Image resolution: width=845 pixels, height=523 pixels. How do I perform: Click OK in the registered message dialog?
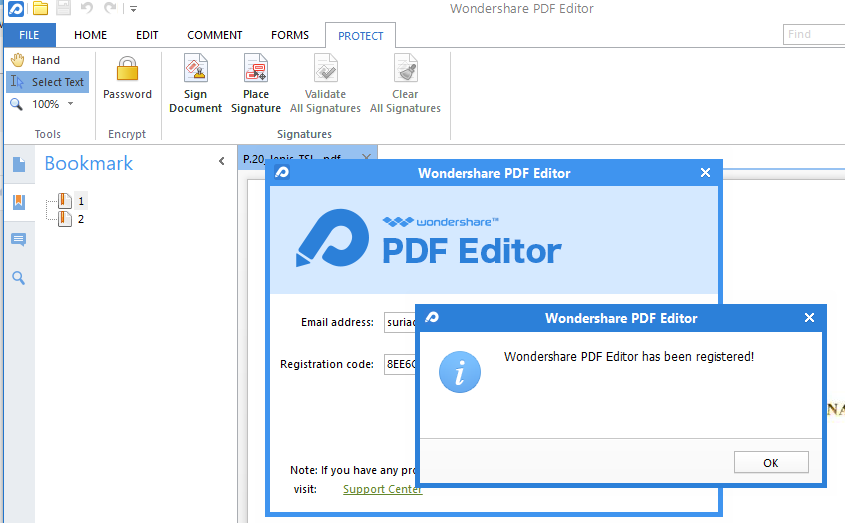(x=771, y=463)
